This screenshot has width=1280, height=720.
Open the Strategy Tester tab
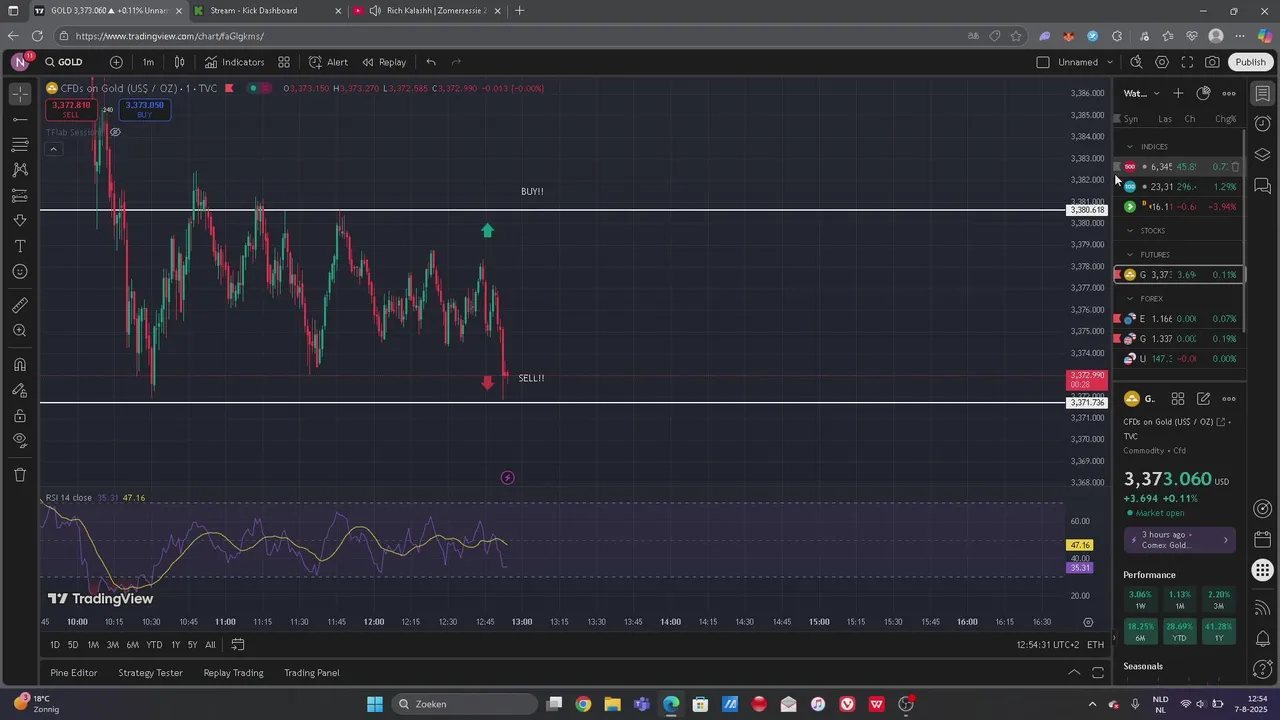[x=150, y=673]
